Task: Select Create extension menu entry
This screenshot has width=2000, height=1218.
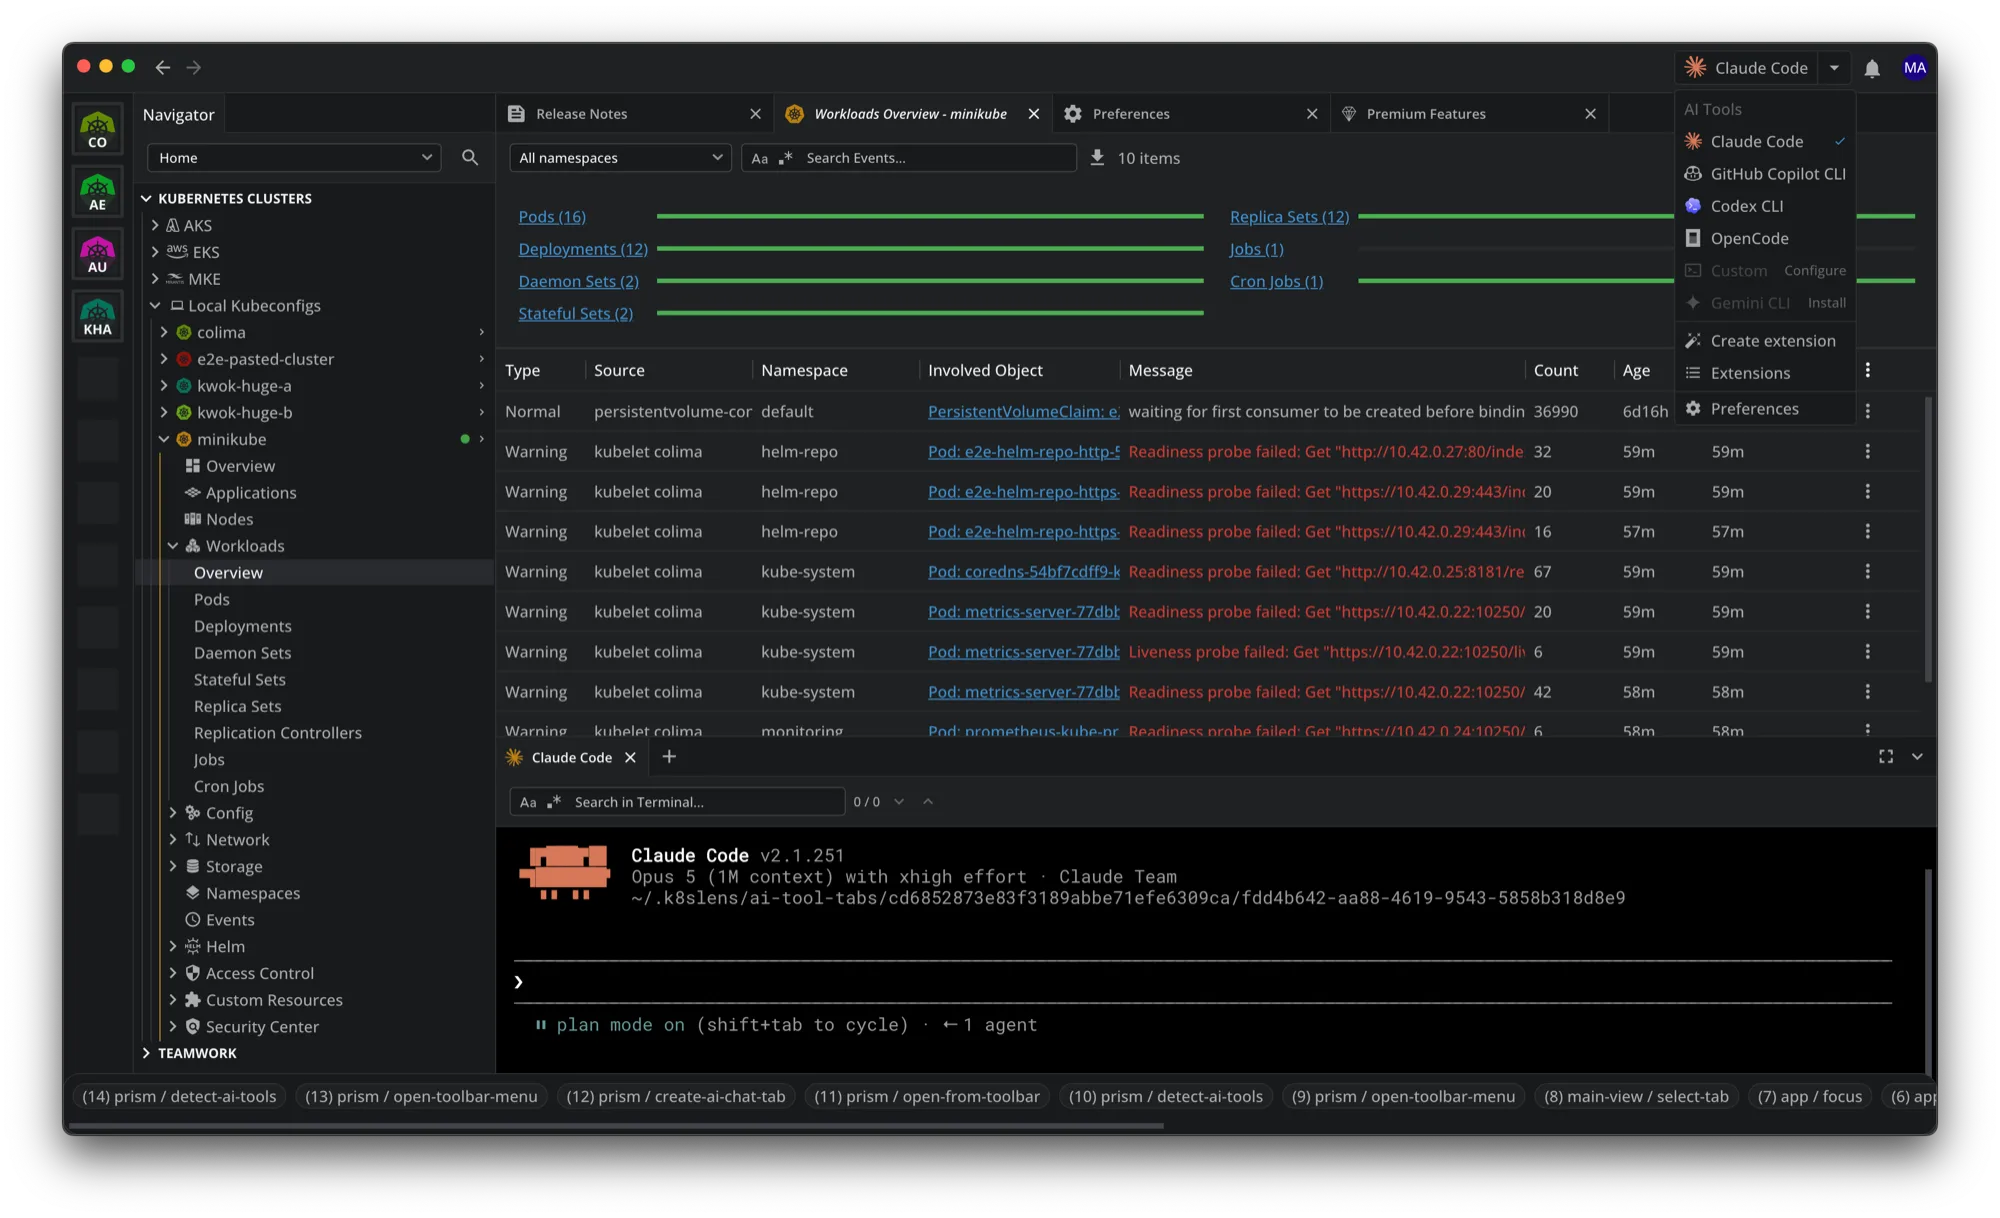Action: tap(1765, 341)
